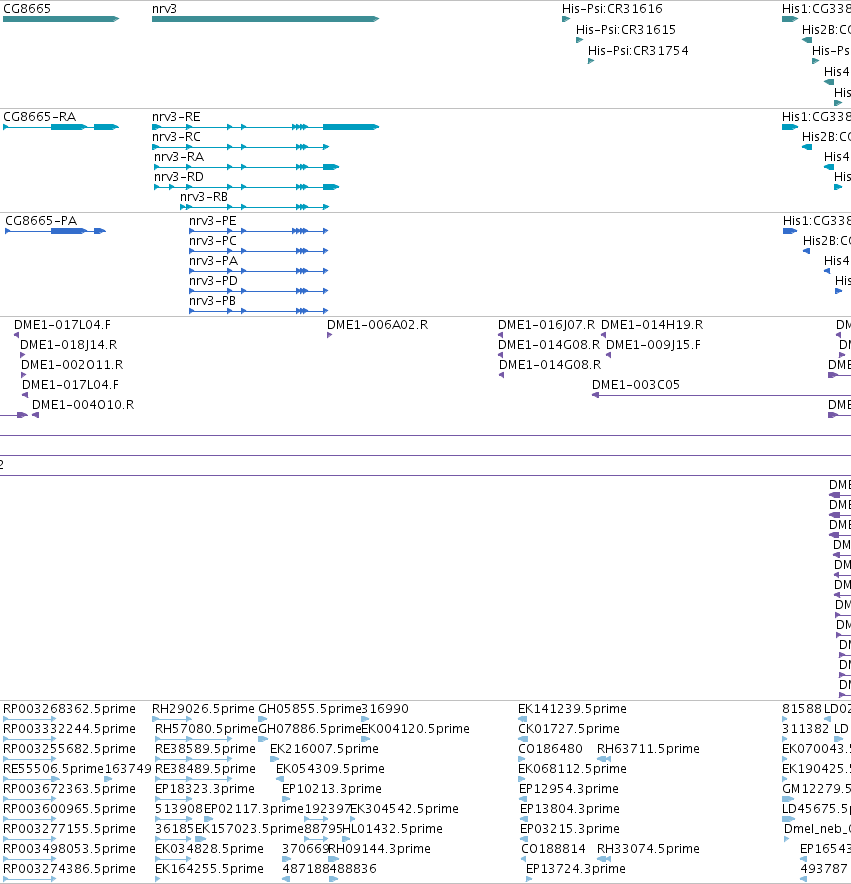Click the nrv3 gene bar in the top track
The image size is (851, 884).
[x=266, y=19]
